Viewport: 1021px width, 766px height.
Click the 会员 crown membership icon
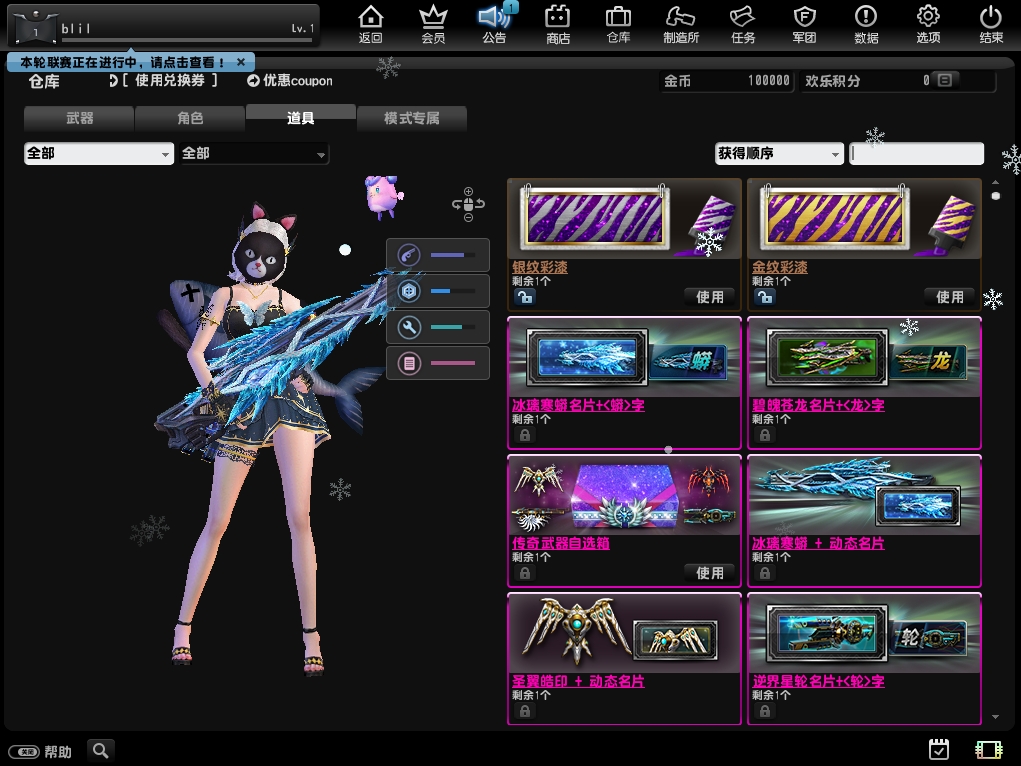pos(432,24)
